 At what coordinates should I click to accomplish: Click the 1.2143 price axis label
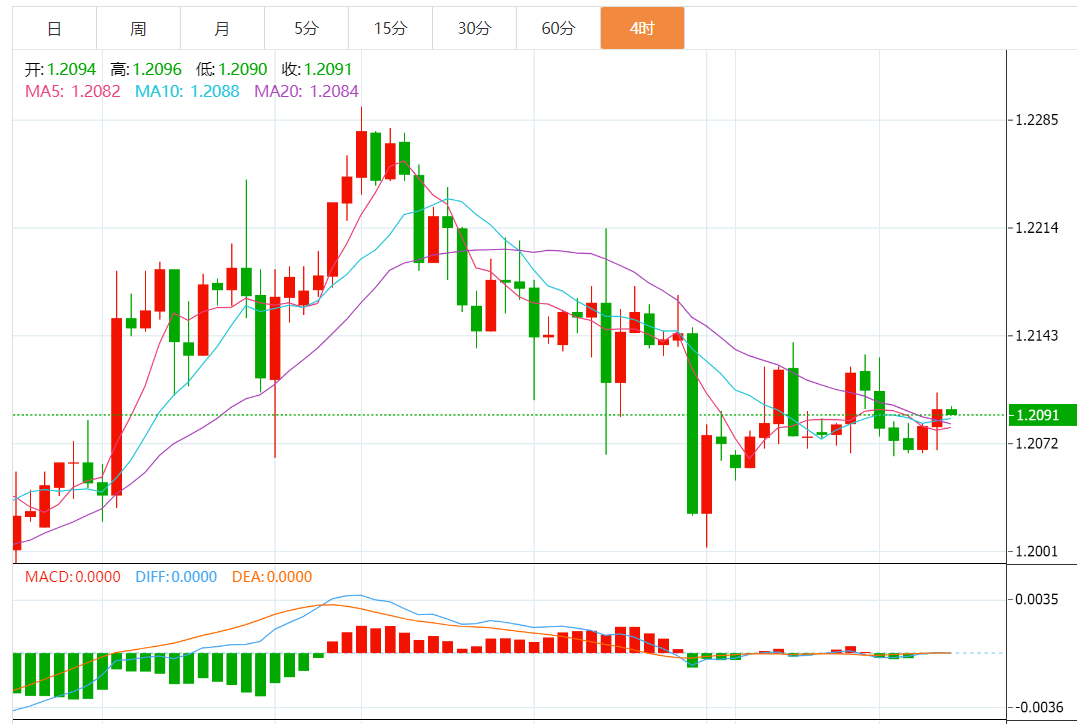(1036, 336)
